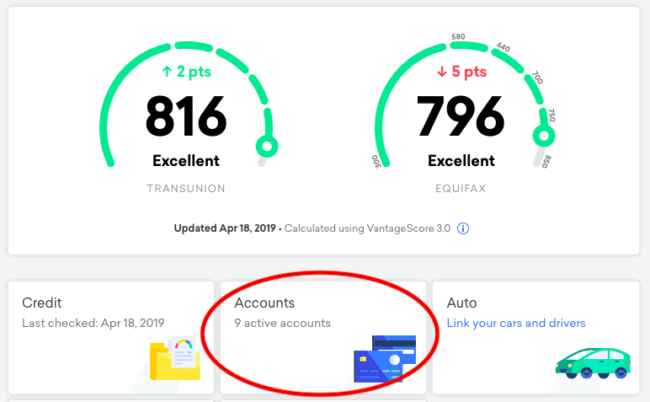Click Last checked Apr 18, 2019 text
The width and height of the screenshot is (650, 402).
[93, 323]
